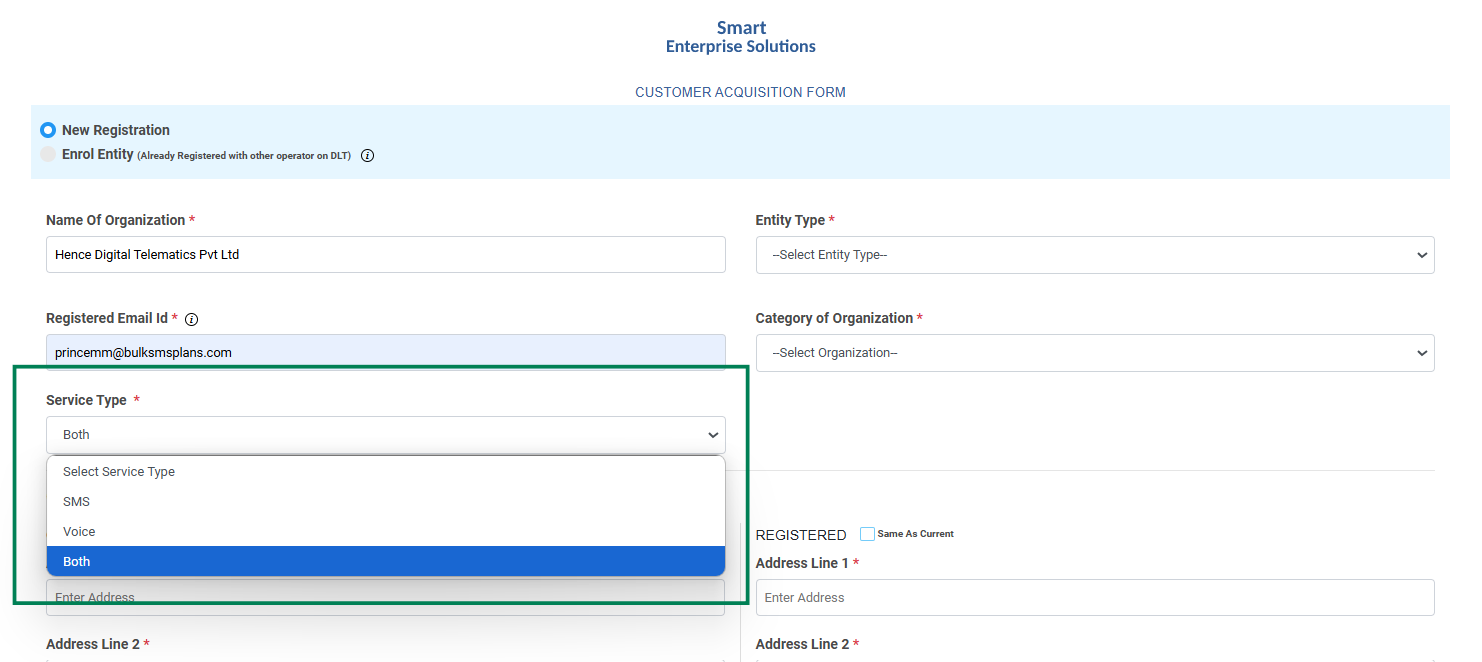Click the REGISTERED section label

801,535
